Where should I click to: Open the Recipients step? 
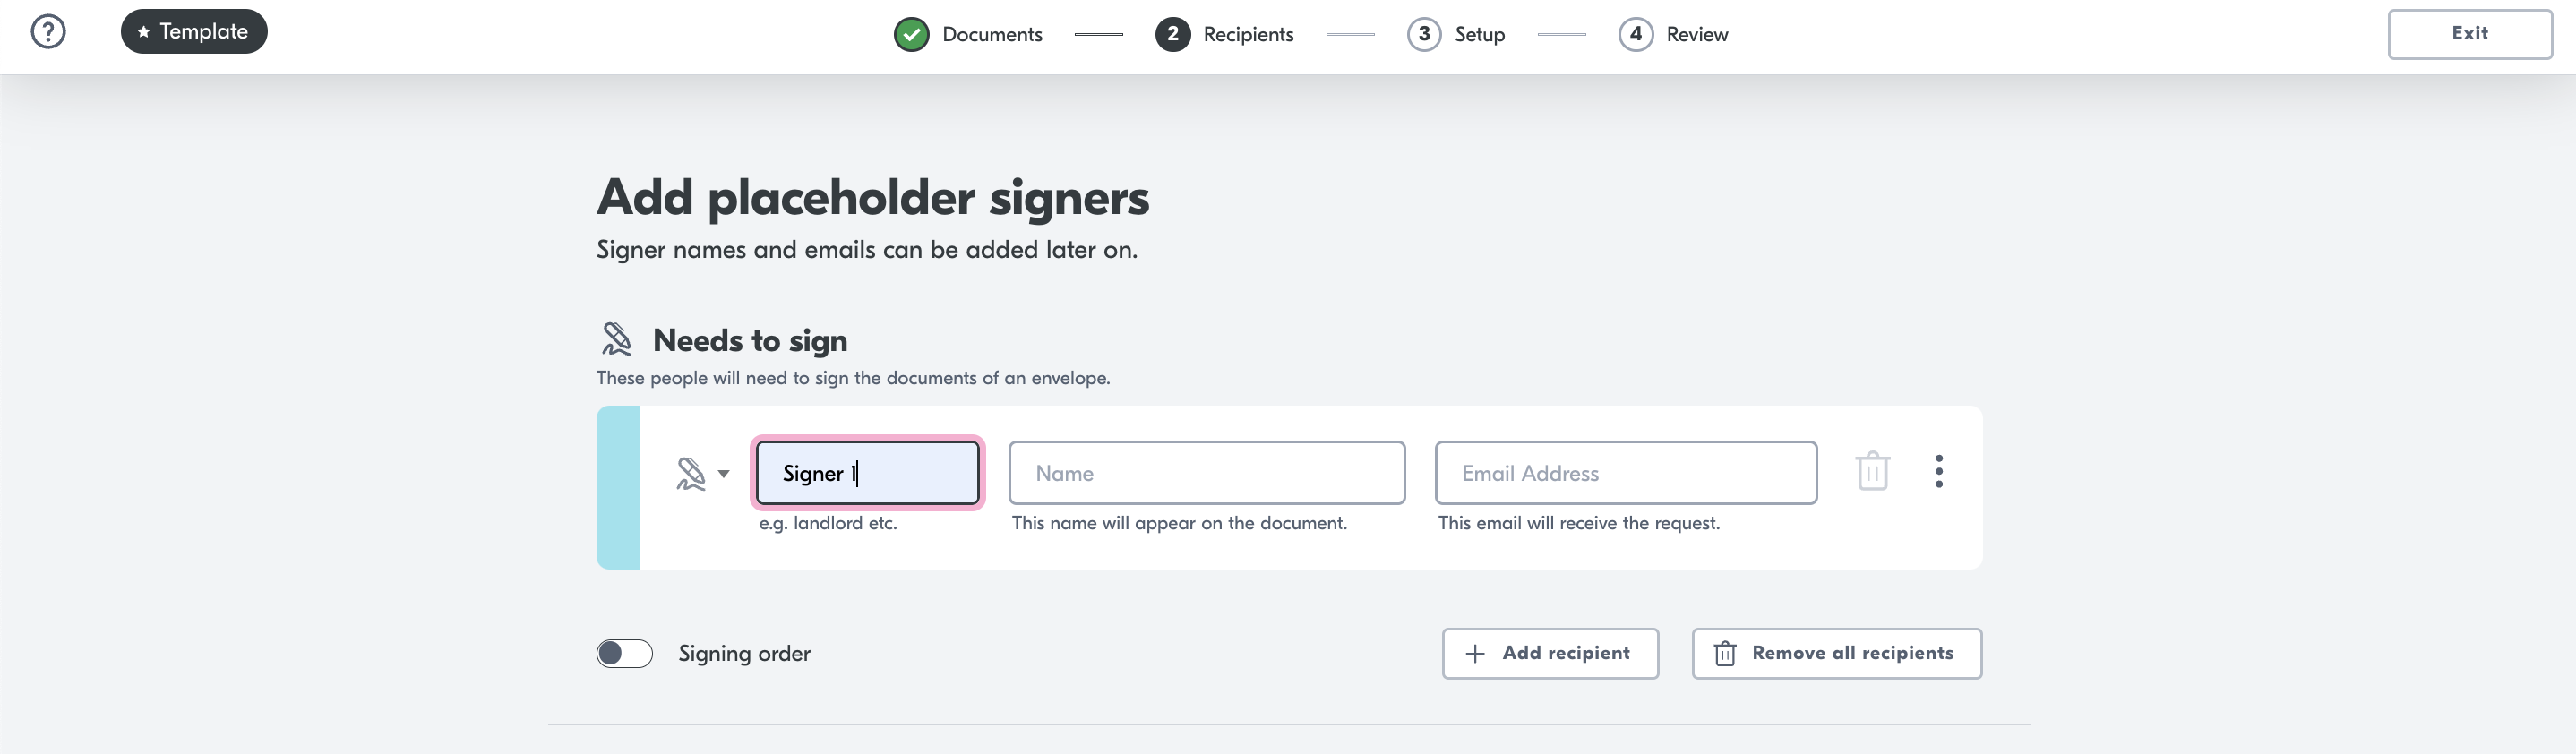pyautogui.click(x=1248, y=34)
